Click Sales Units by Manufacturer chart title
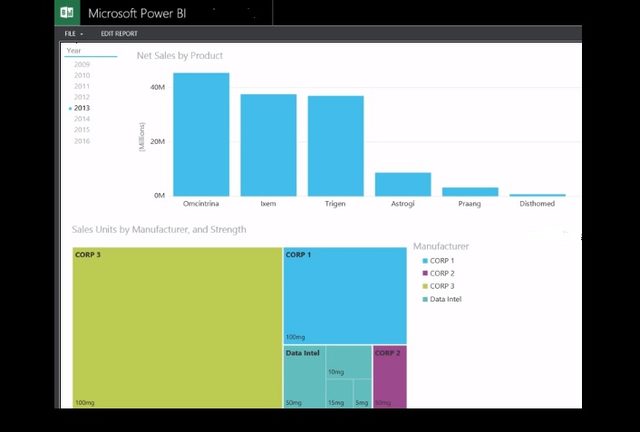This screenshot has width=640, height=432. (159, 229)
